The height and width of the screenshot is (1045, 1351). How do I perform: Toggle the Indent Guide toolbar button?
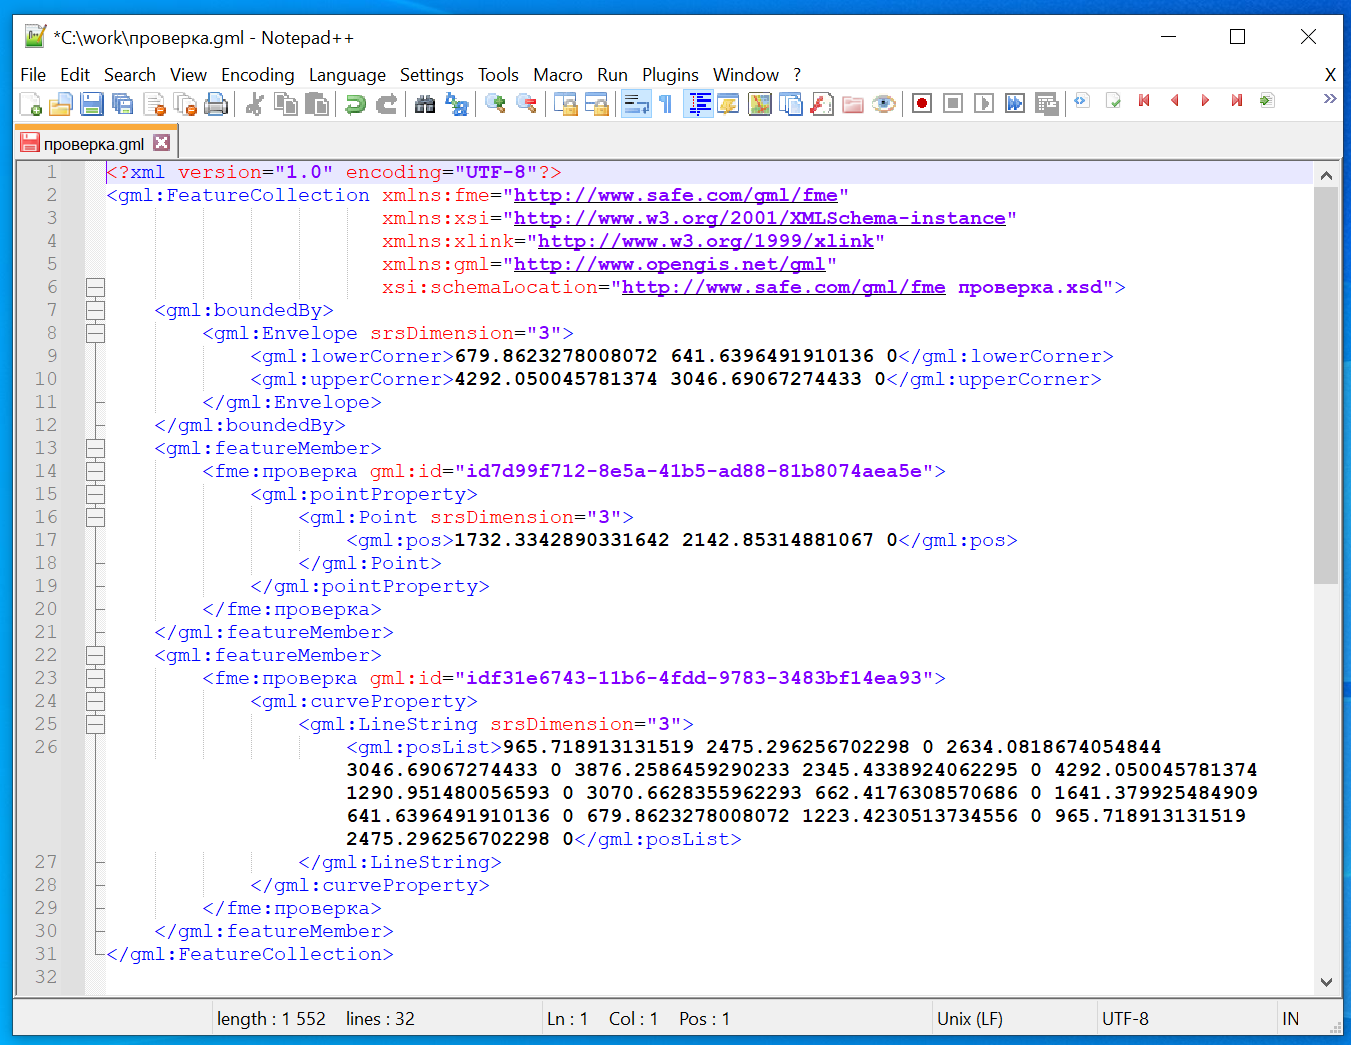[x=699, y=104]
